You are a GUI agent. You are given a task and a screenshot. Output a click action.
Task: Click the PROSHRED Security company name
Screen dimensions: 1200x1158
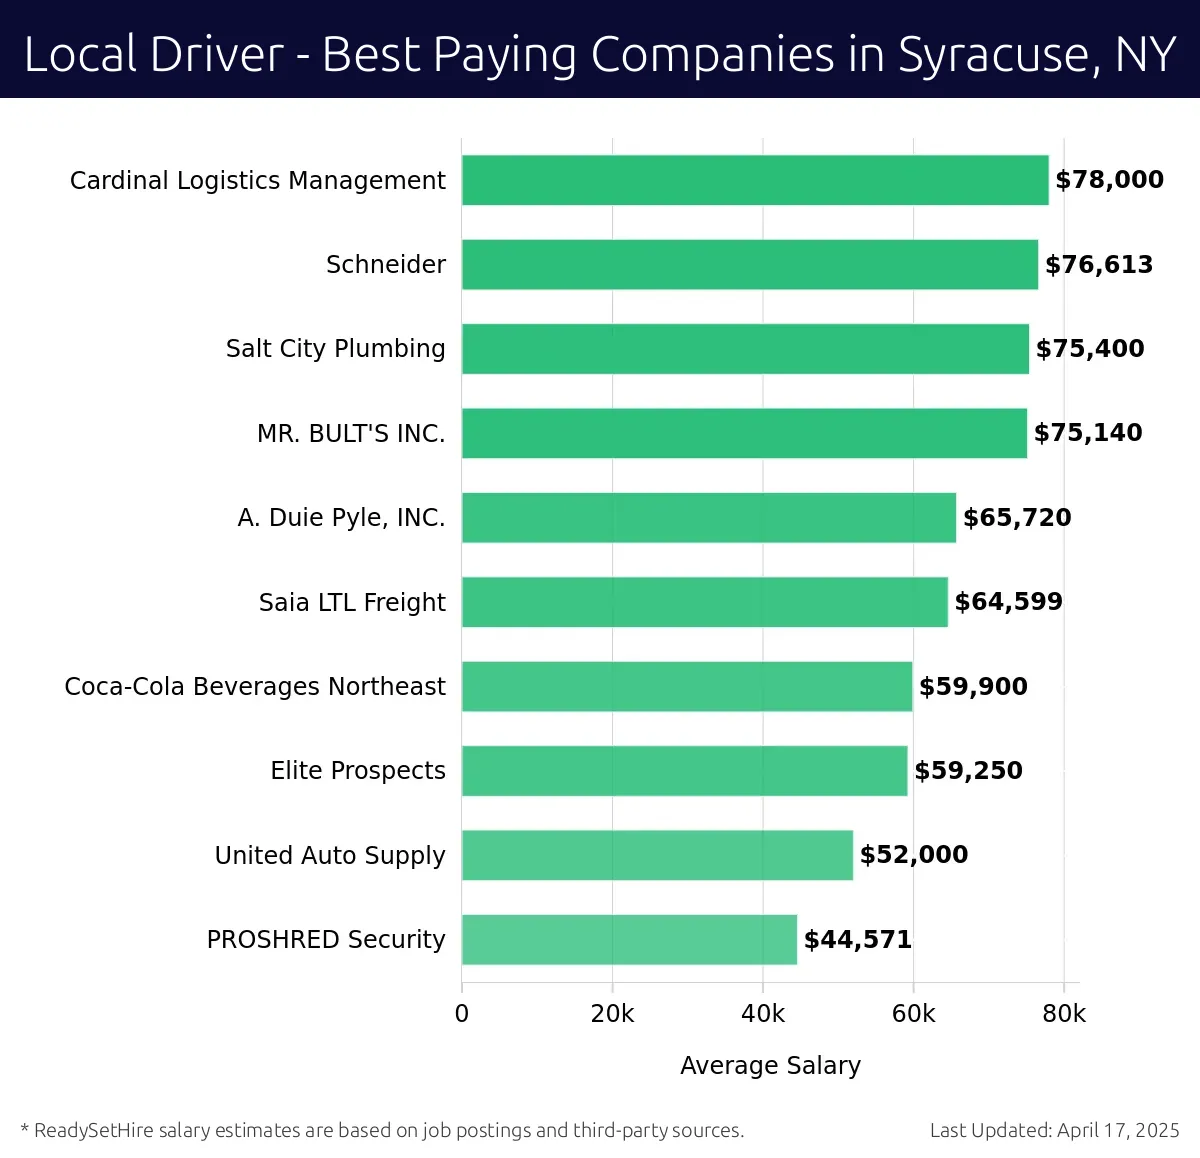[326, 940]
